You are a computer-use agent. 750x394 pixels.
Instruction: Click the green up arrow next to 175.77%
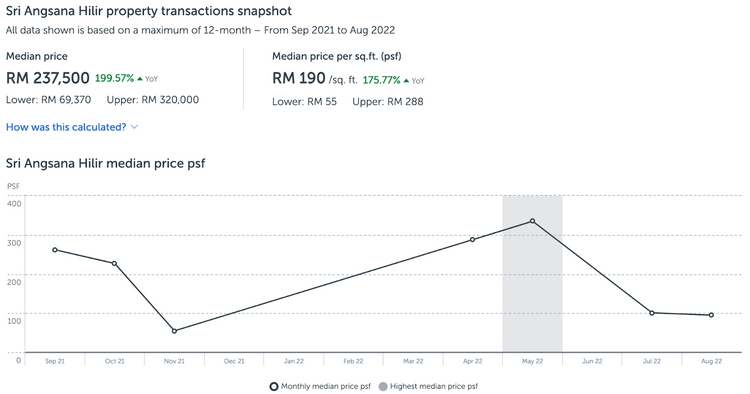coord(406,80)
